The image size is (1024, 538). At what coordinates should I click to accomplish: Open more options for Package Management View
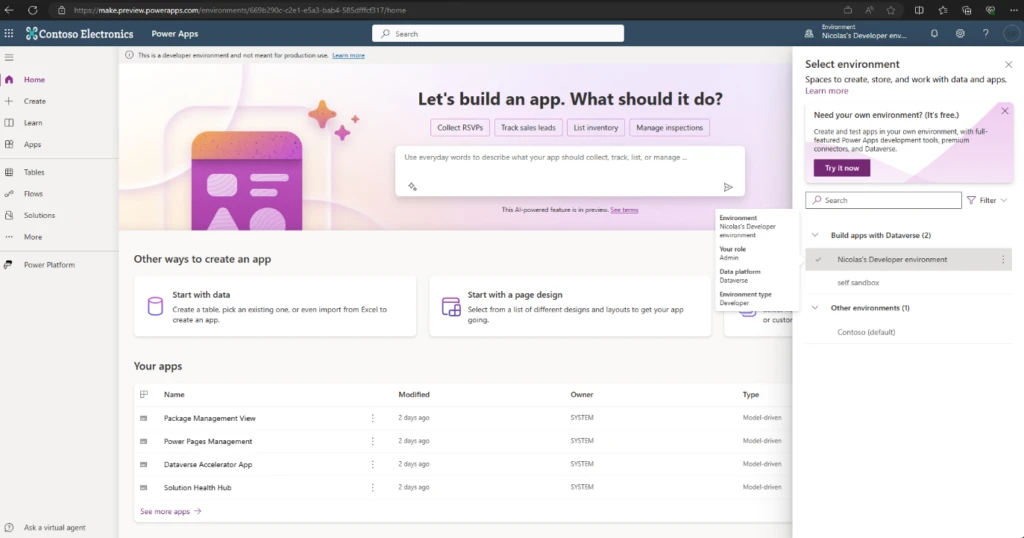pyautogui.click(x=373, y=418)
